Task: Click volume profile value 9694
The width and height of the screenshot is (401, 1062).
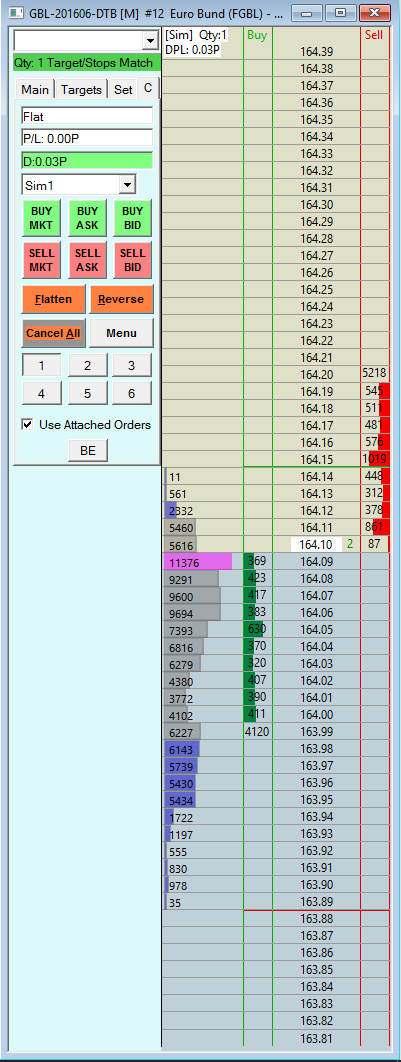Action: 192,612
